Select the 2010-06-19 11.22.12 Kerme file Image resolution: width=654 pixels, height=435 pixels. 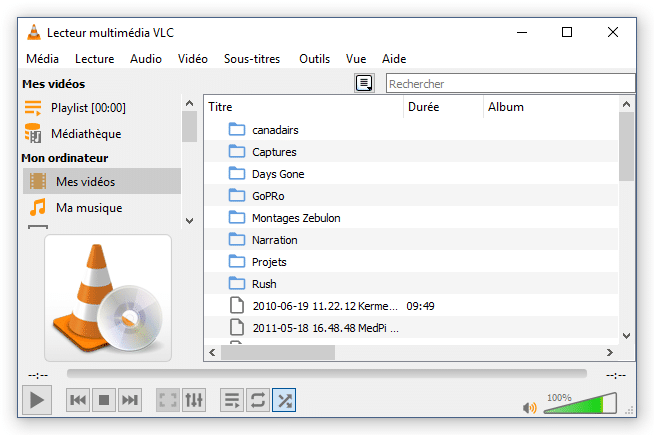pos(411,306)
